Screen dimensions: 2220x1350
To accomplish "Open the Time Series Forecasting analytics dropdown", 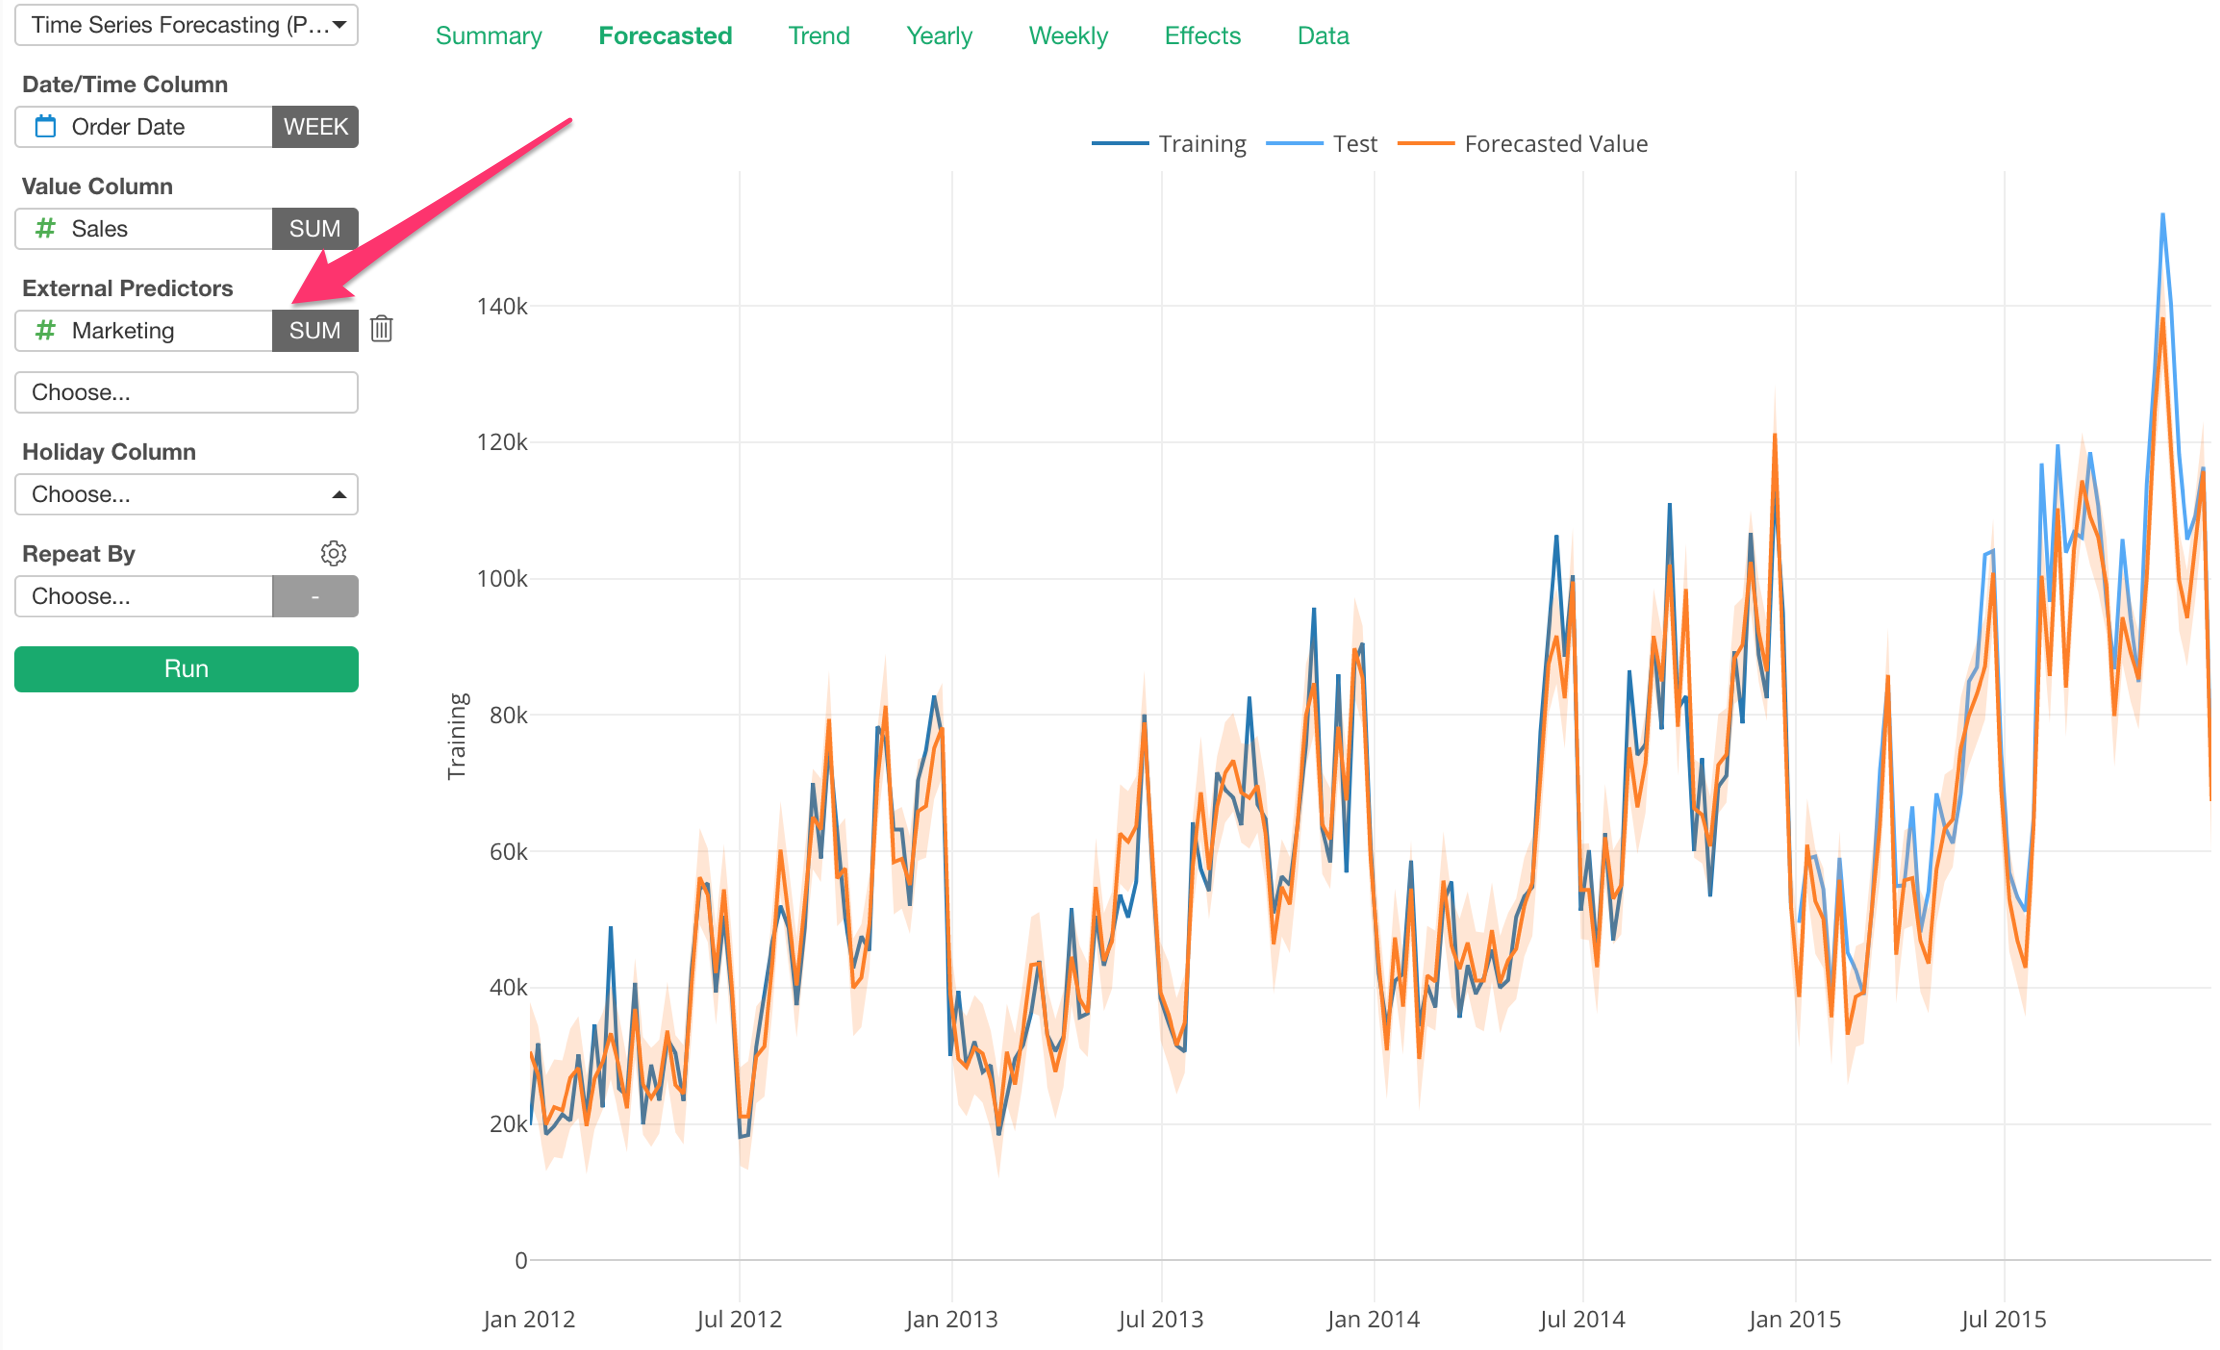I will pyautogui.click(x=186, y=25).
